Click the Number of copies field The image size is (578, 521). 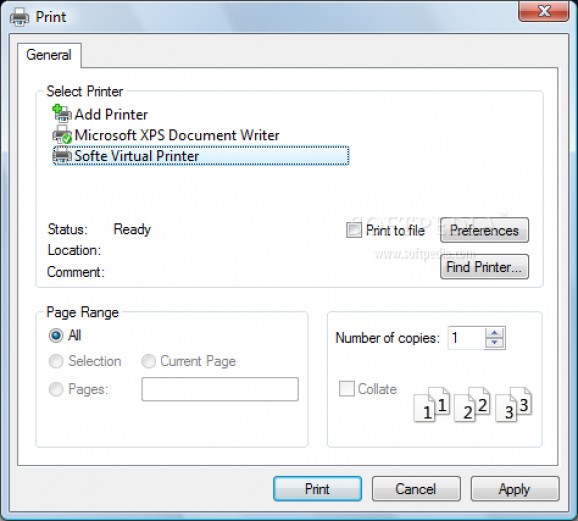[467, 338]
